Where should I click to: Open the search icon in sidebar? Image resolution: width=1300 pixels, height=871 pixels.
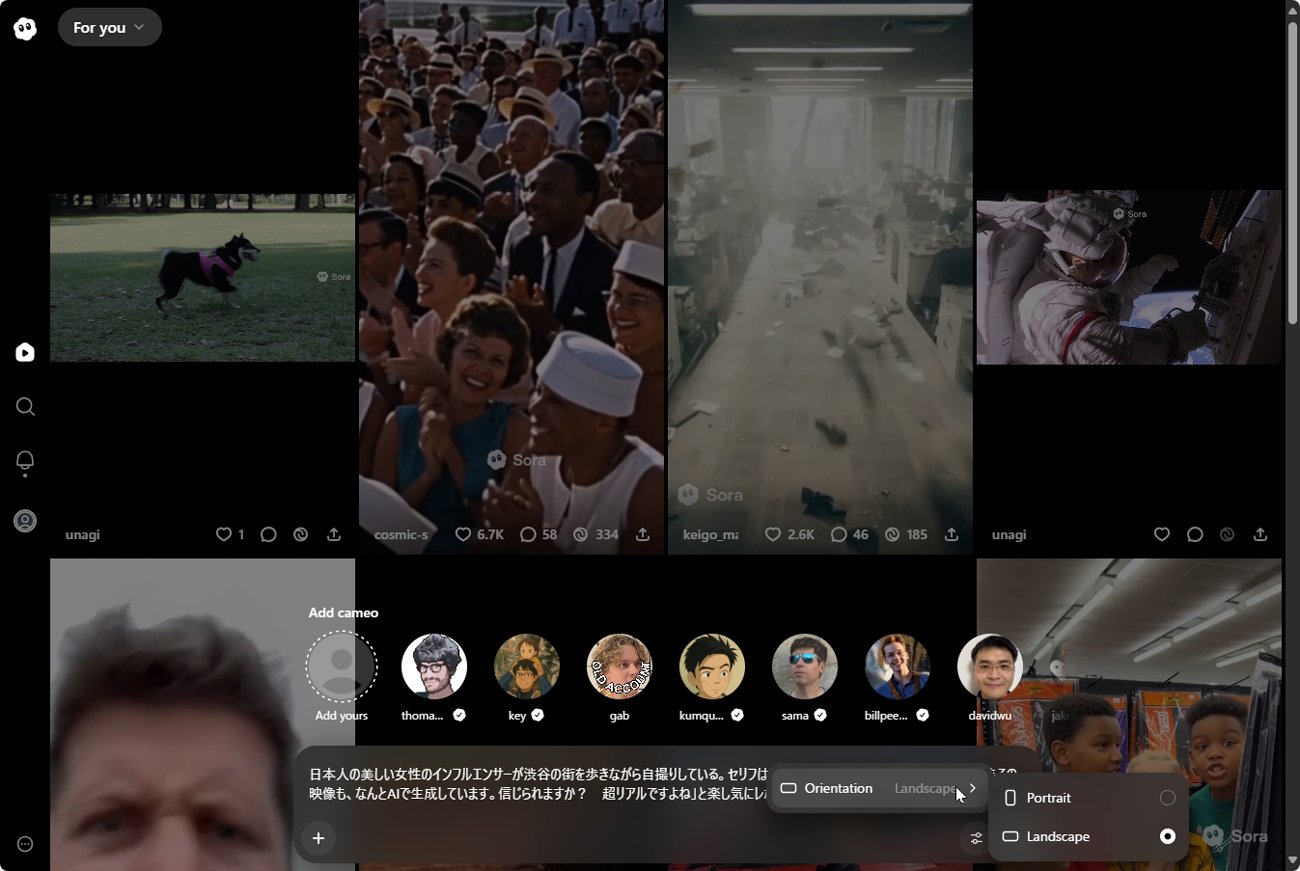tap(25, 406)
